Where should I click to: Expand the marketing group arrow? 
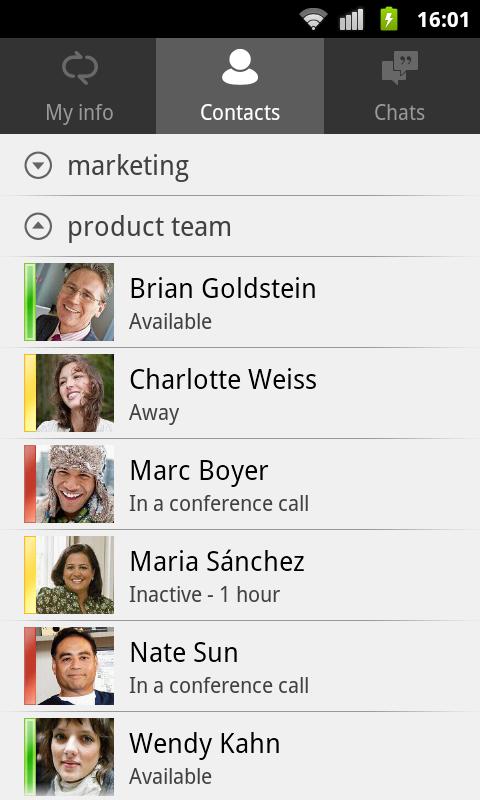(x=38, y=165)
